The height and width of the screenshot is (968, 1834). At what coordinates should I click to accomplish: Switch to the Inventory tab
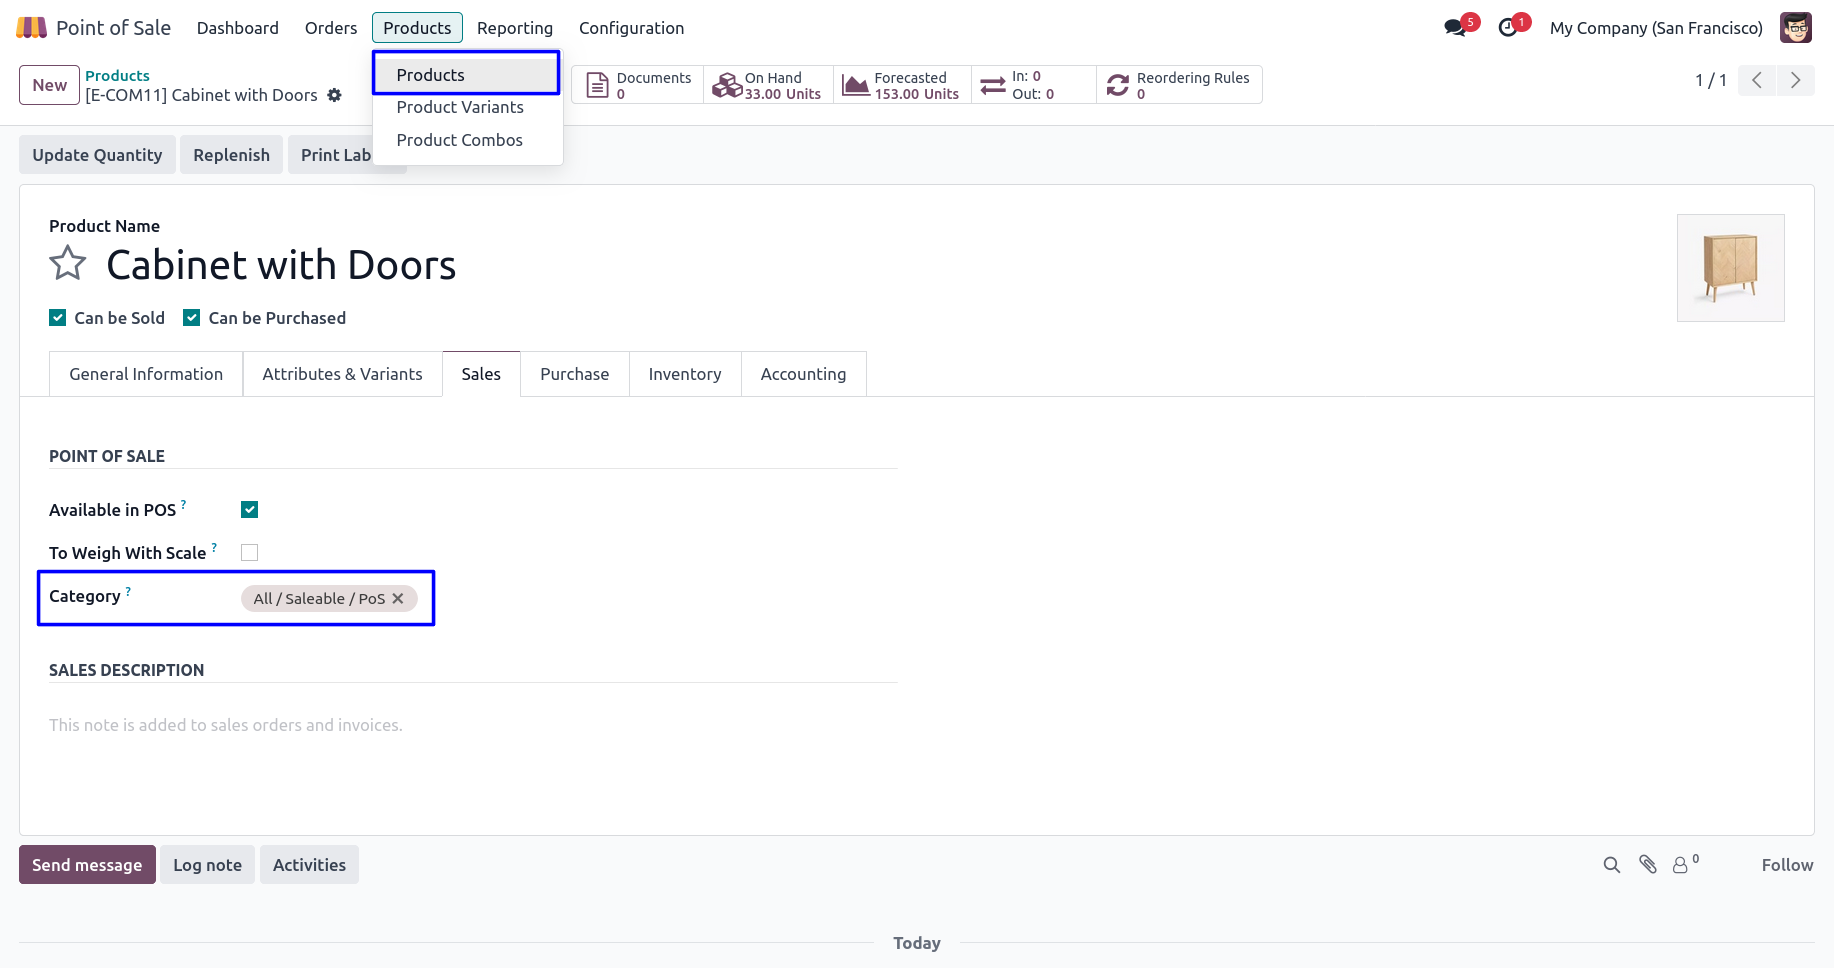point(684,374)
